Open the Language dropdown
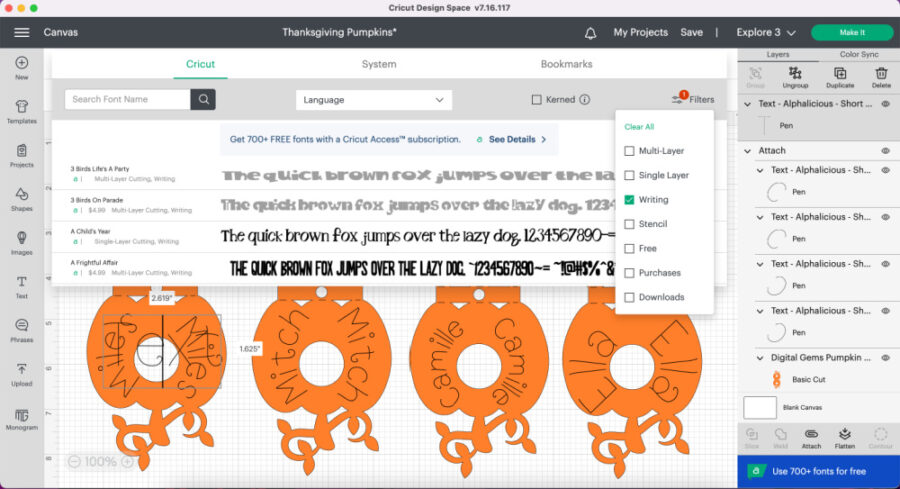 pos(374,100)
